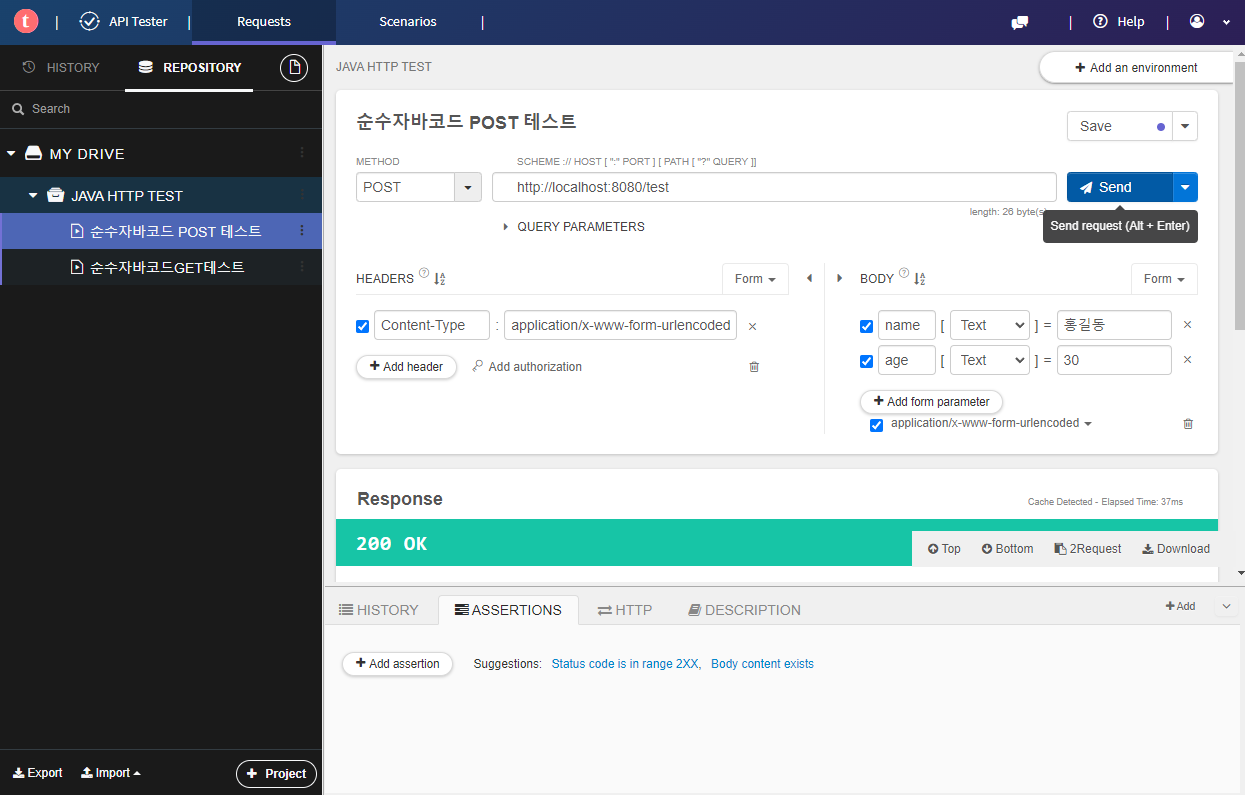Open MY DRIVE more-options menu

coord(302,153)
